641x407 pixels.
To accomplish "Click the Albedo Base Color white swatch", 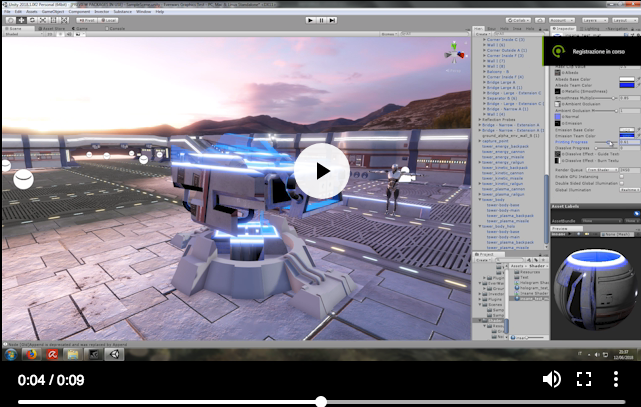I will pyautogui.click(x=627, y=79).
